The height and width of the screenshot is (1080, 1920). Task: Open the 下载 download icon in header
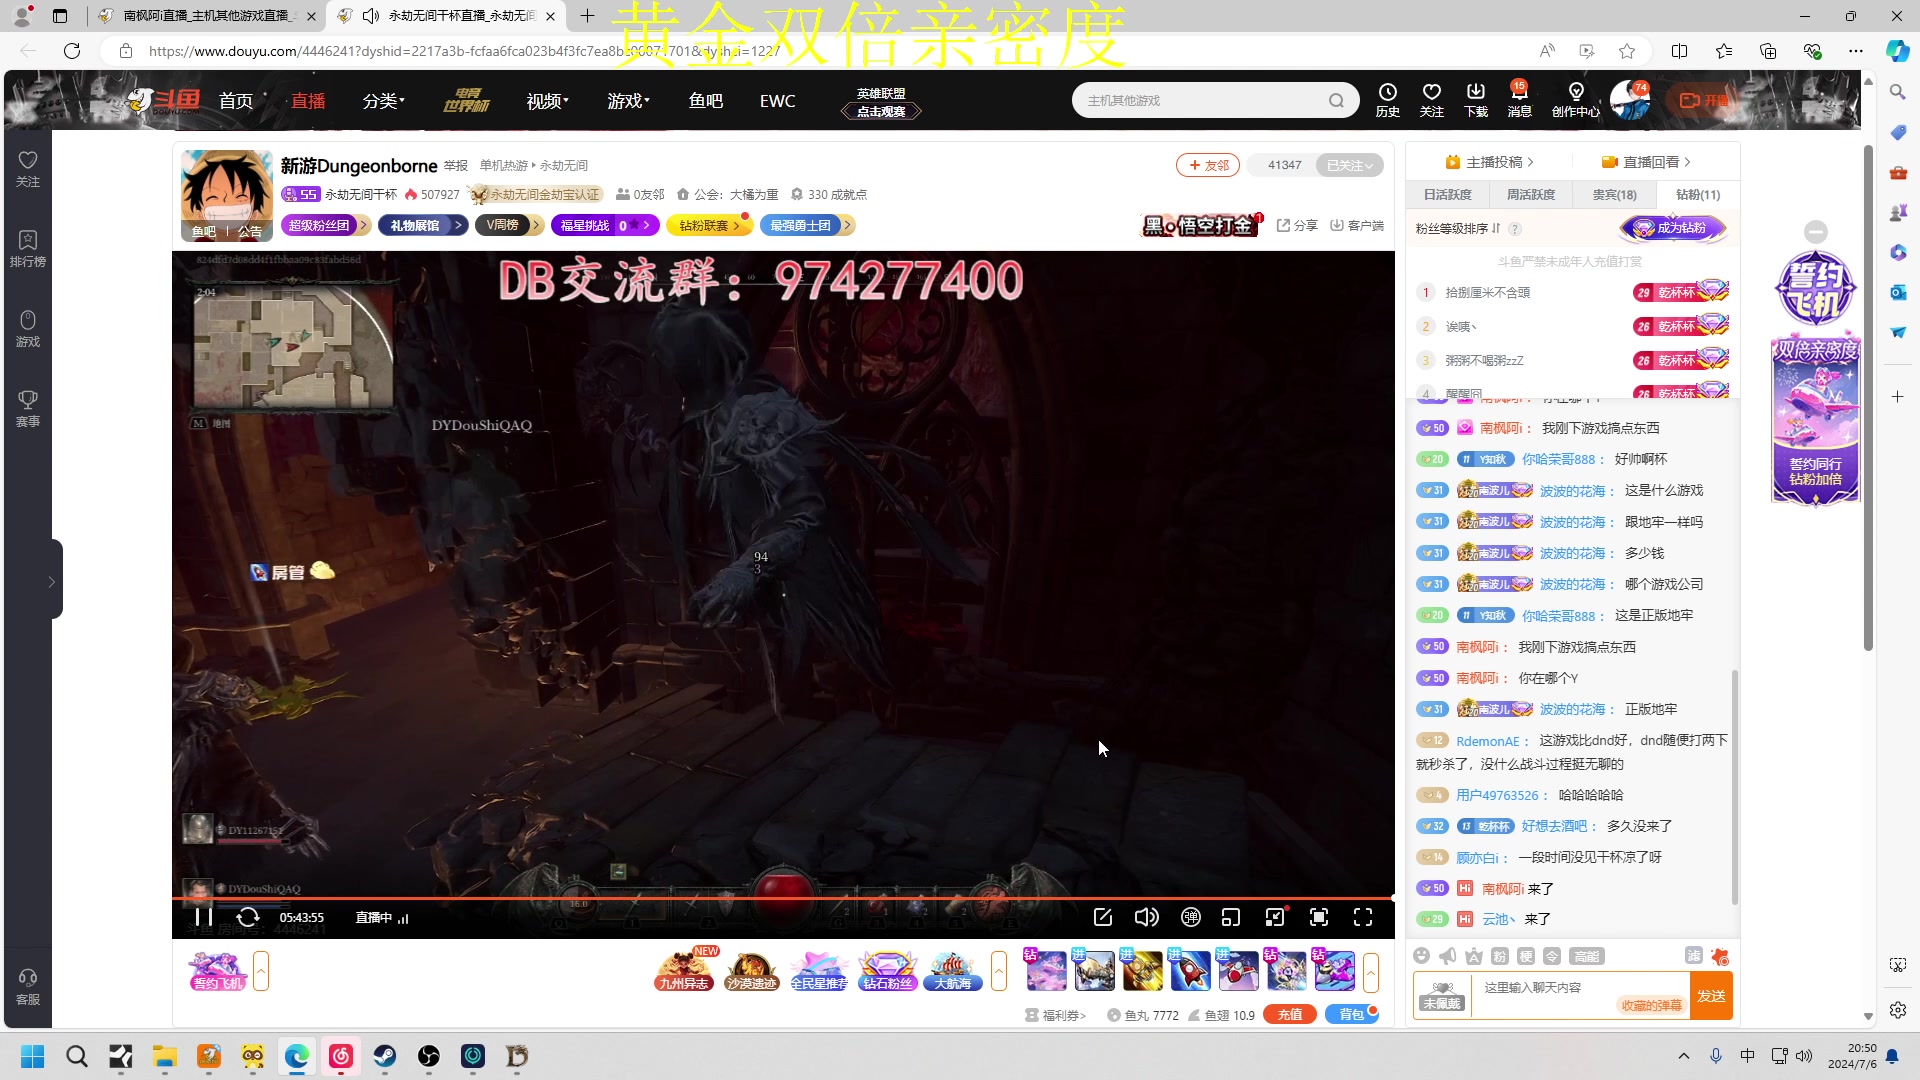1476,100
